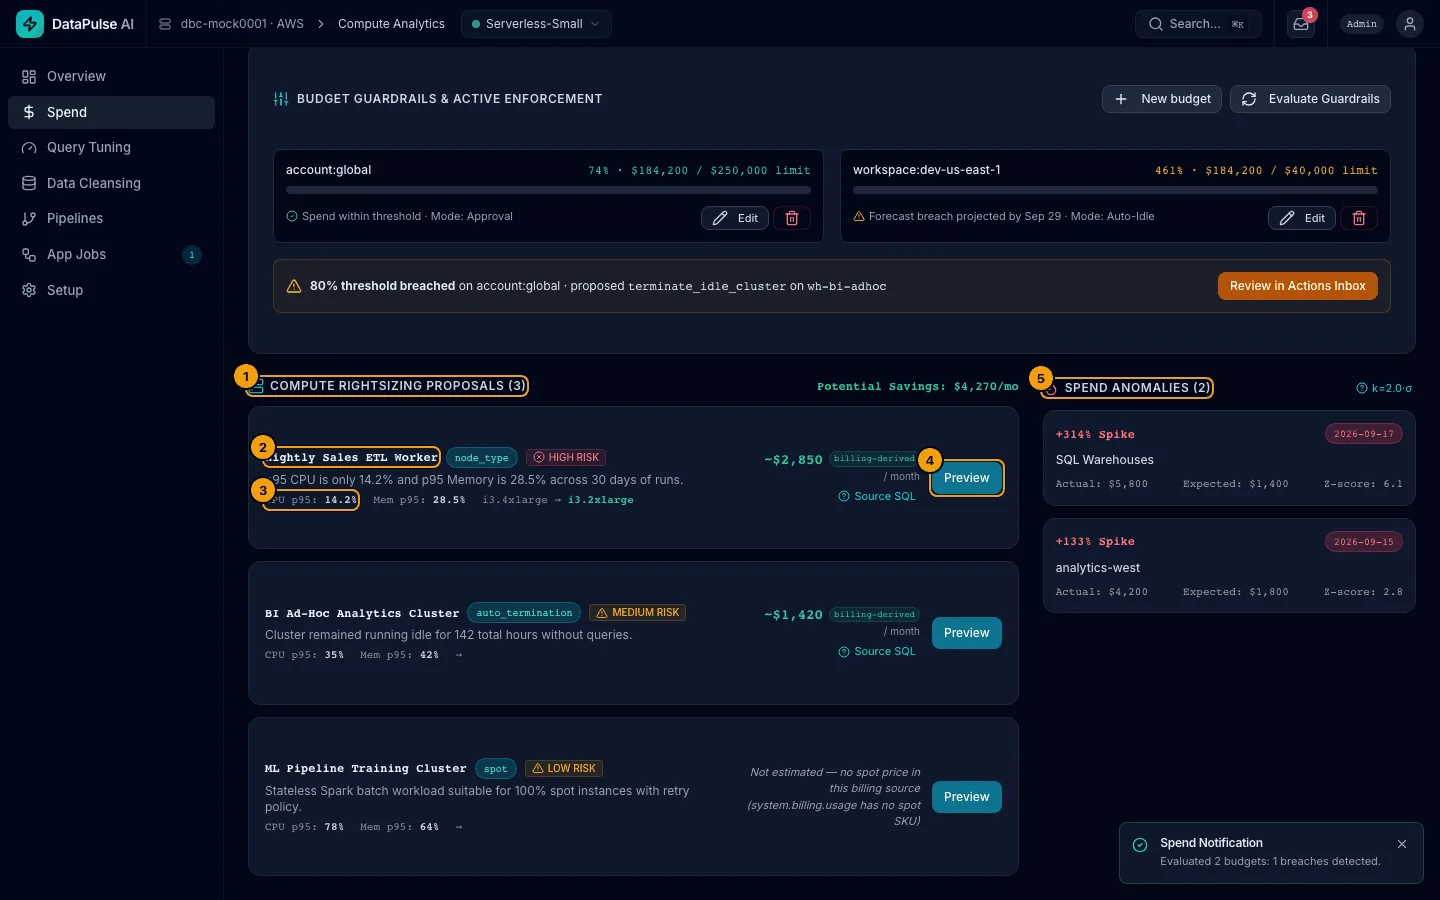Click the threshold breached warning icon
This screenshot has width=1440, height=900.
pyautogui.click(x=294, y=286)
